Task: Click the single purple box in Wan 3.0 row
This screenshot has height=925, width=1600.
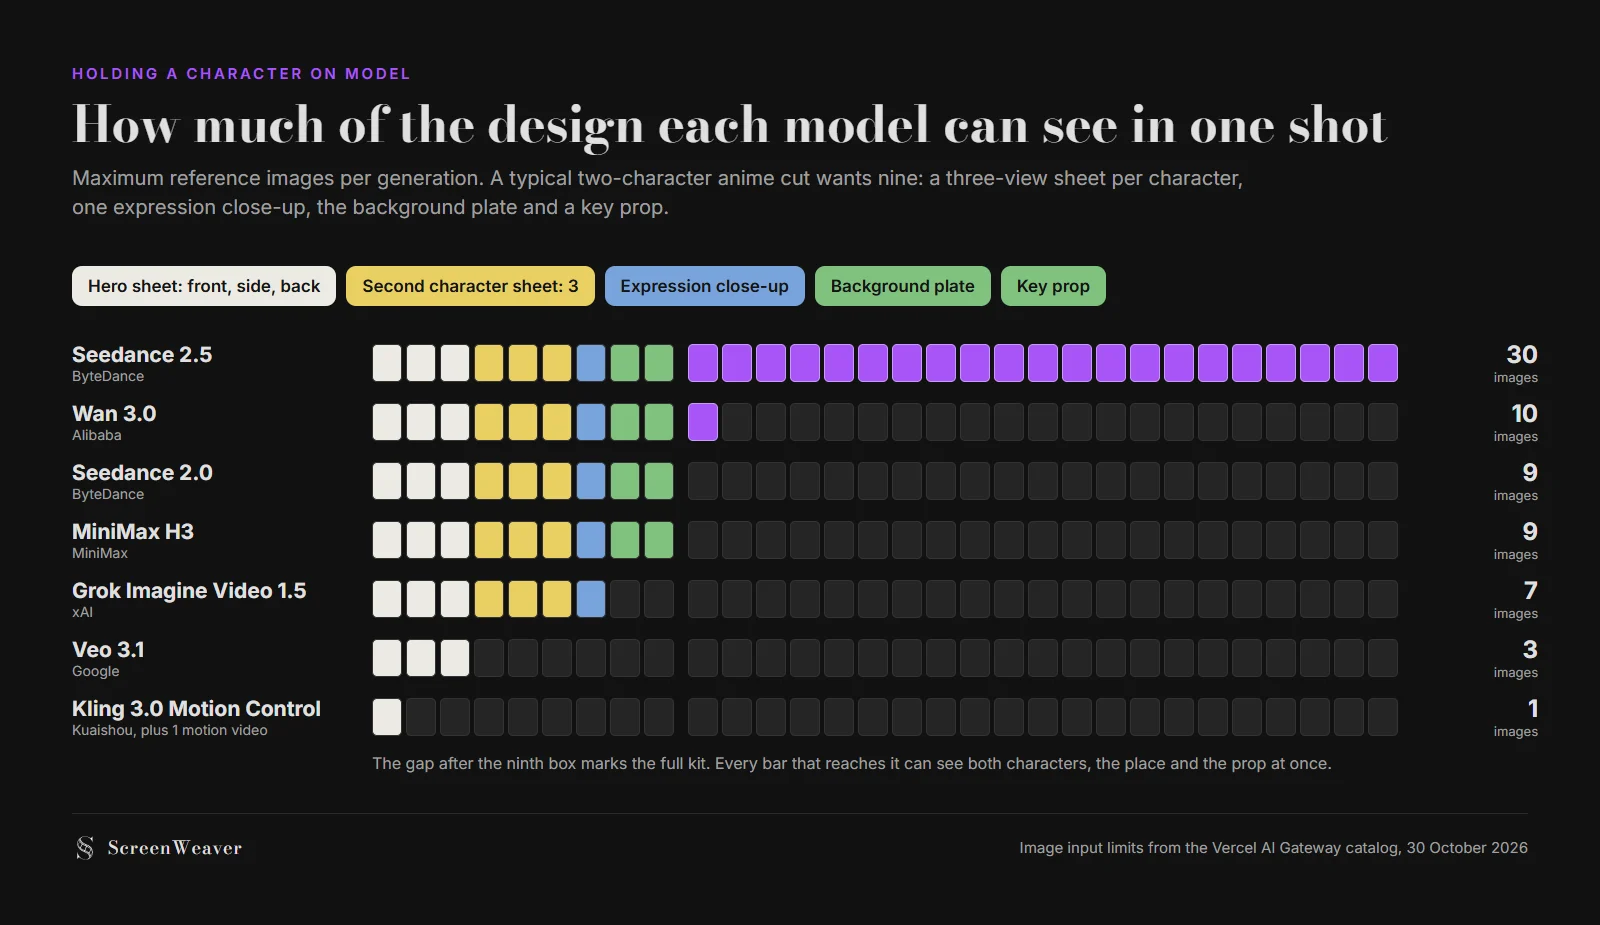Action: pos(703,422)
